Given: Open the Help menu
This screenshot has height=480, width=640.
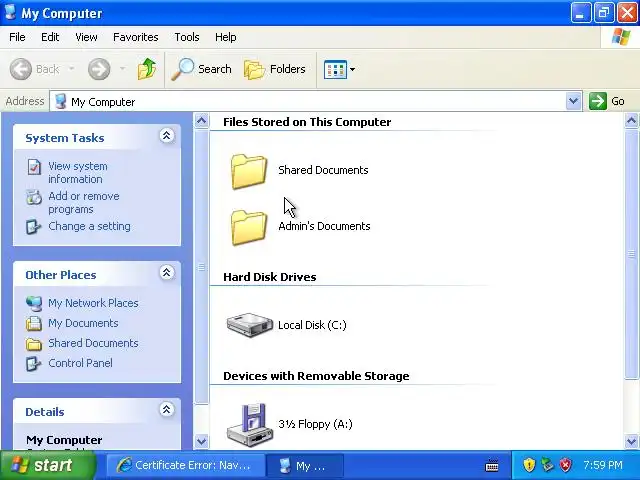Looking at the screenshot, I should (226, 37).
